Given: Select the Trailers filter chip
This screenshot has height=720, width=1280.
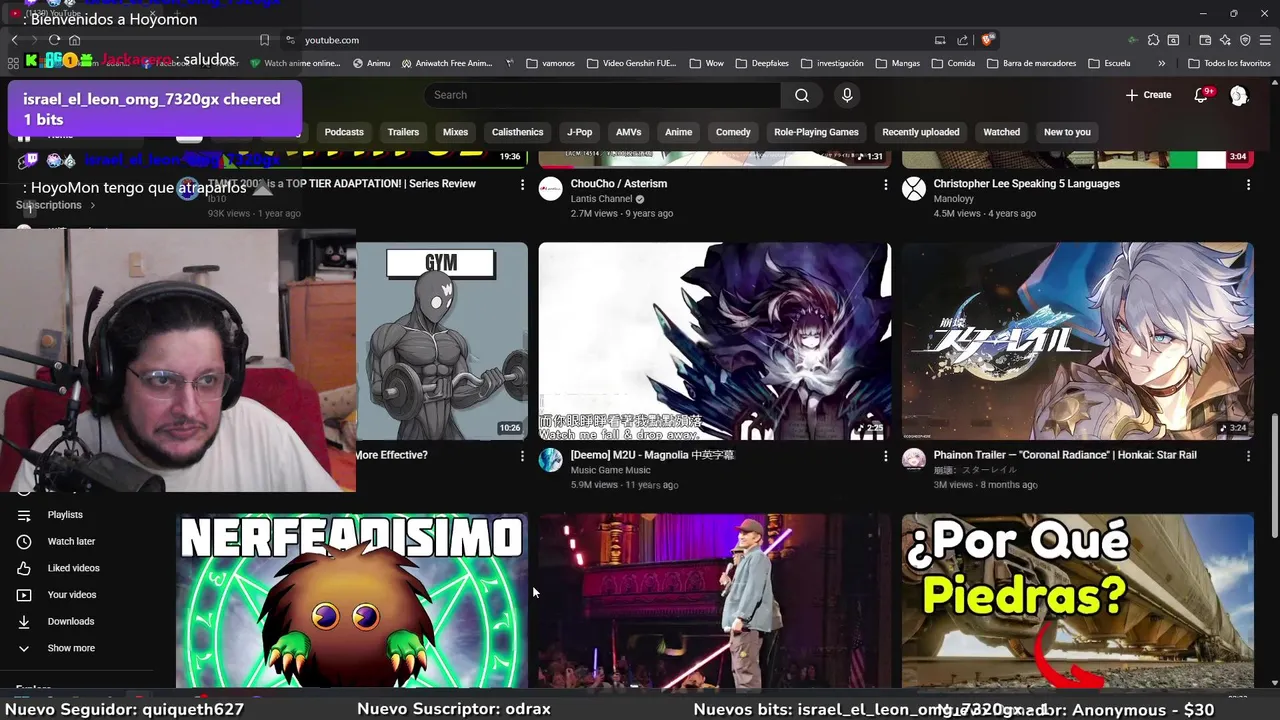Looking at the screenshot, I should [x=403, y=132].
